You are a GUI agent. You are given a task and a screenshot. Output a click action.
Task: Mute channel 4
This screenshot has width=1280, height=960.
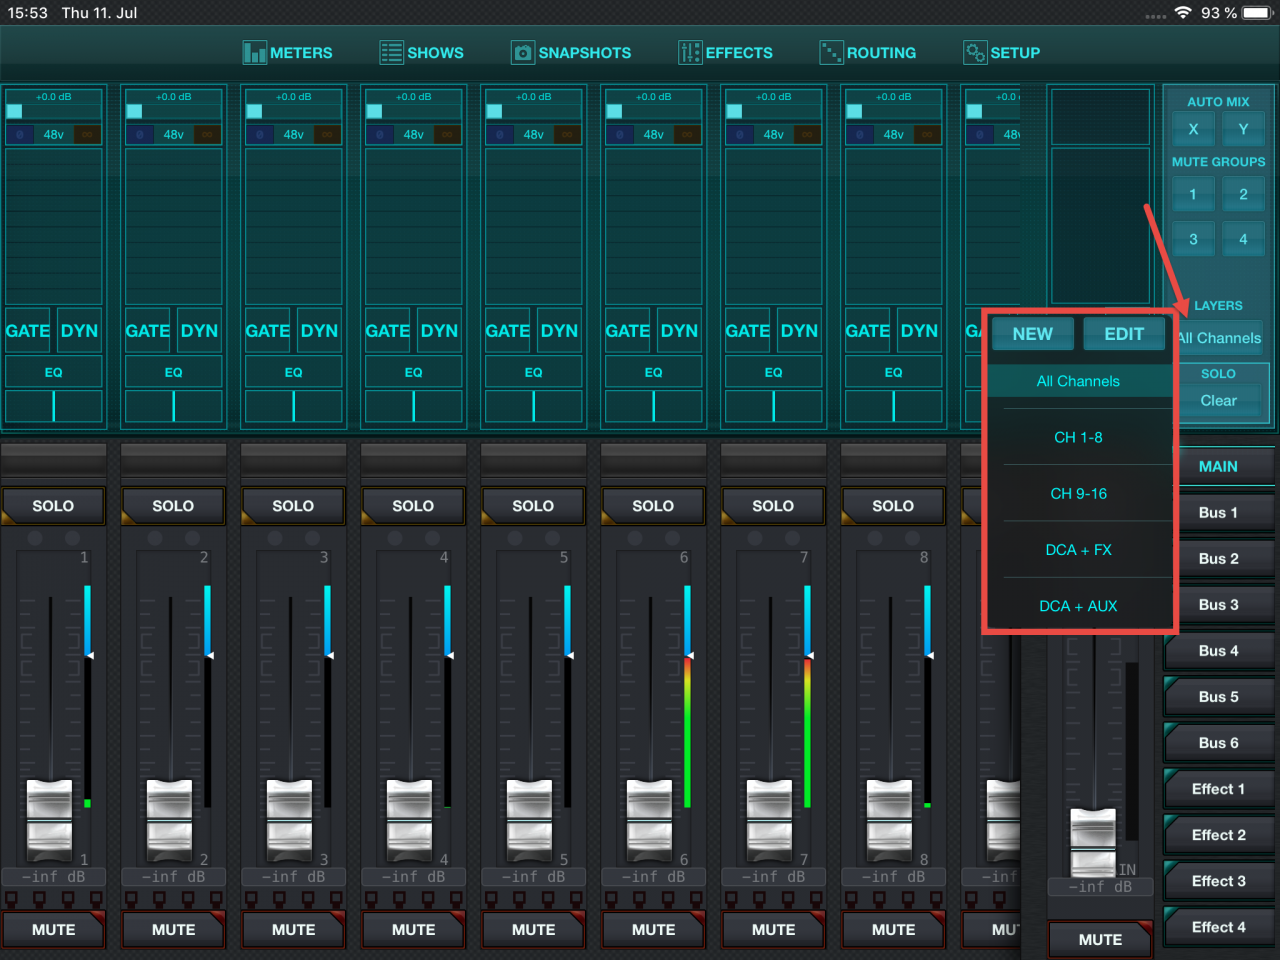point(413,930)
